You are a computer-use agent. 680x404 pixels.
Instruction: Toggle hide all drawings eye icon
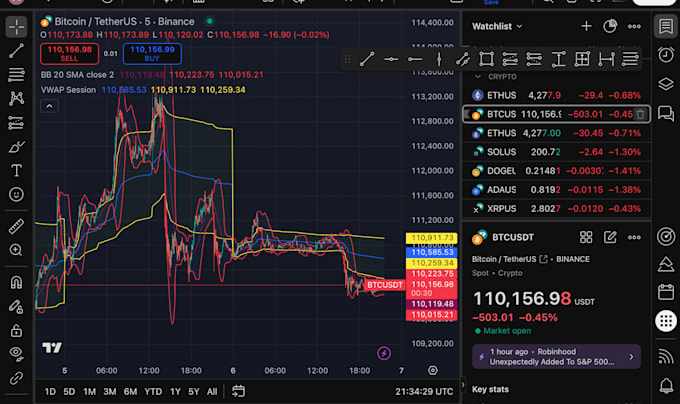[x=16, y=354]
